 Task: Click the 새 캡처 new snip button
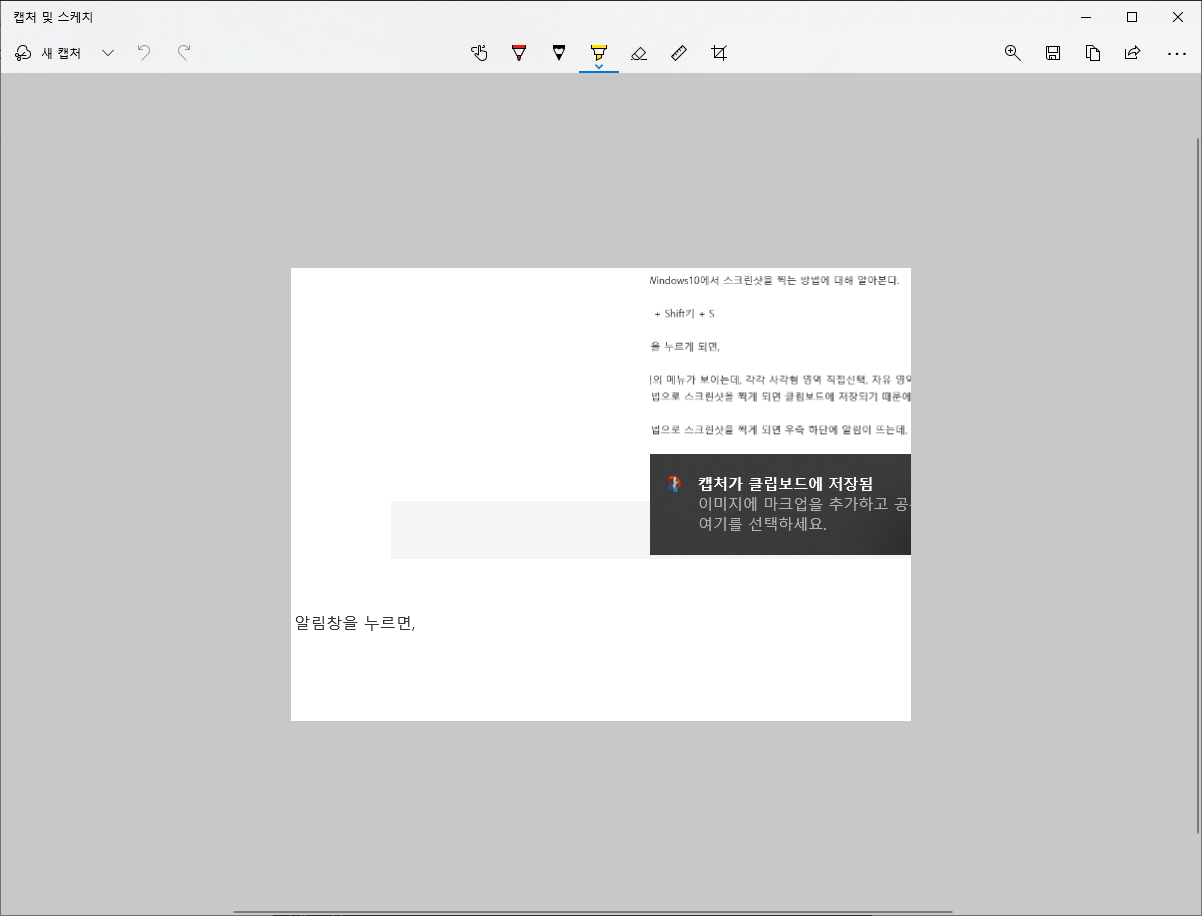pyautogui.click(x=48, y=53)
